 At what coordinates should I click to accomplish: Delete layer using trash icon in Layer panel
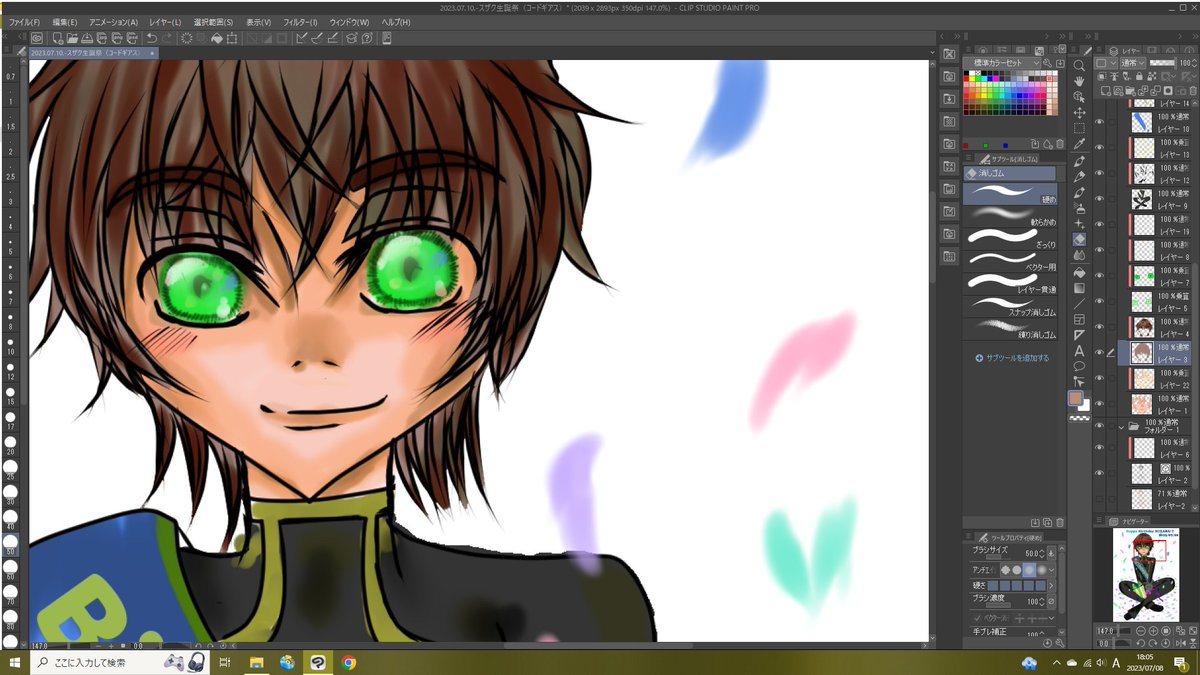pos(1193,91)
